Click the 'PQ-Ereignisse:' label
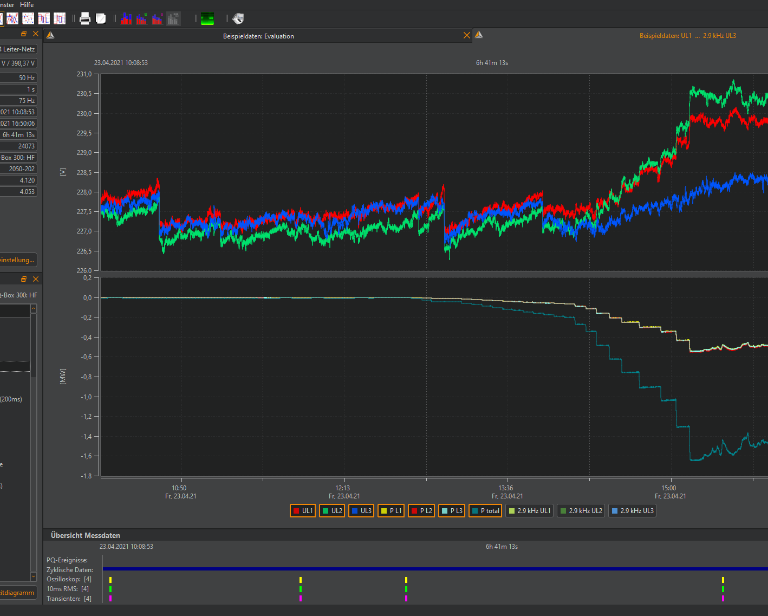The height and width of the screenshot is (616, 768). (x=67, y=560)
